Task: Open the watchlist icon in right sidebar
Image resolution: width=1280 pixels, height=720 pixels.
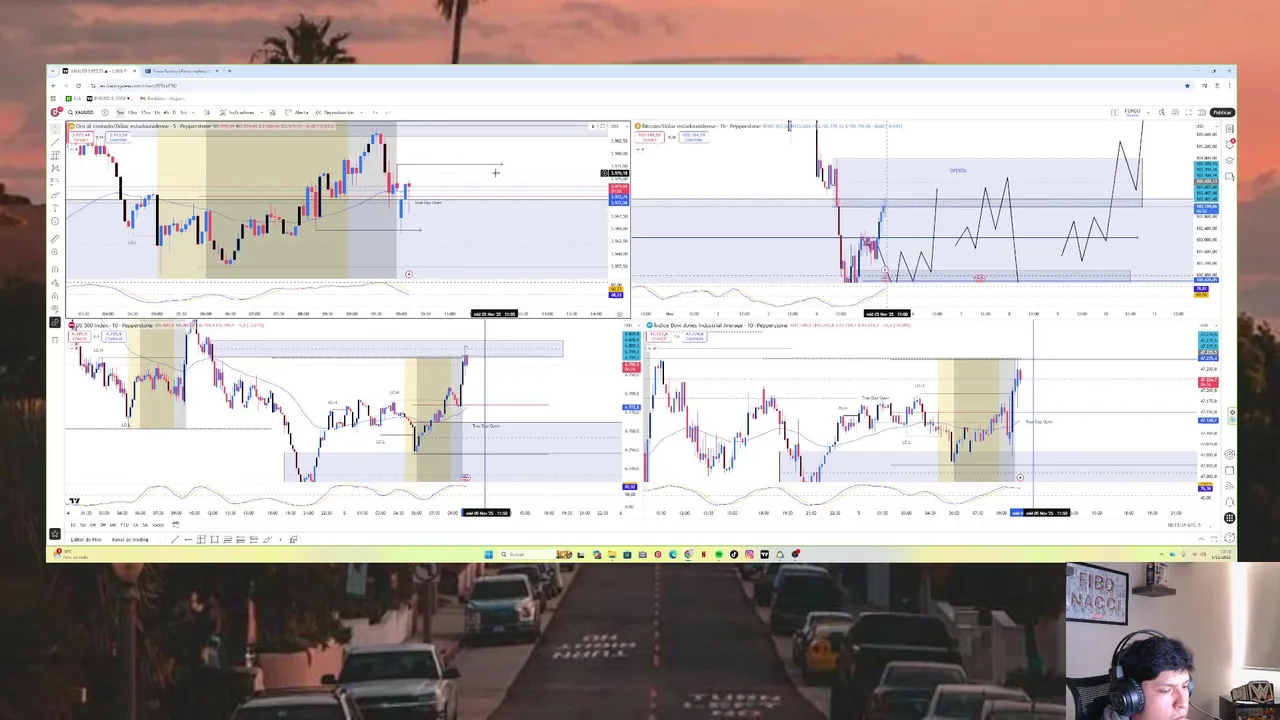Action: pyautogui.click(x=1230, y=129)
